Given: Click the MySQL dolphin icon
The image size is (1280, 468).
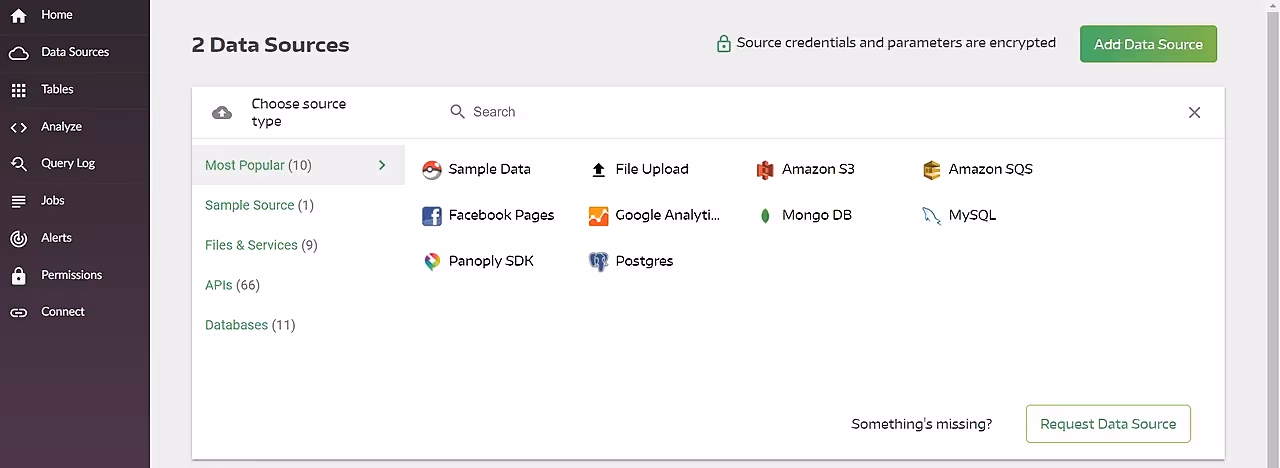Looking at the screenshot, I should tap(932, 216).
